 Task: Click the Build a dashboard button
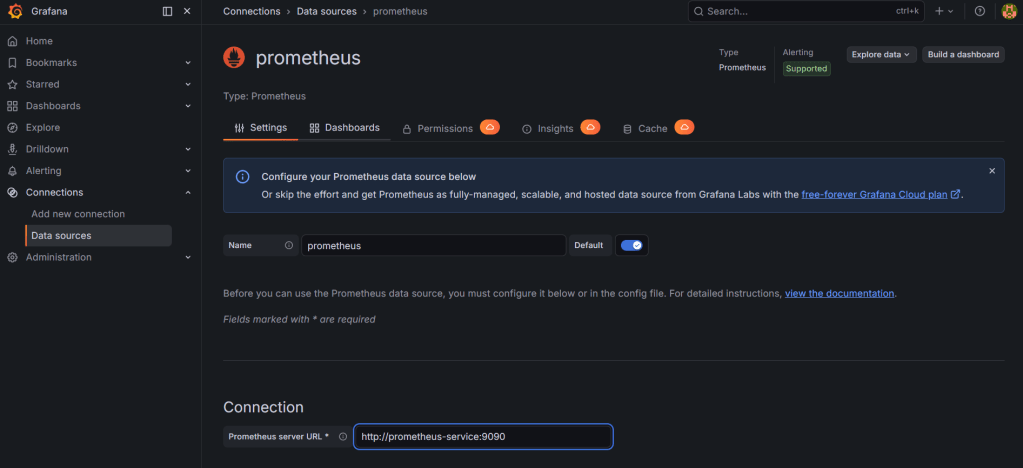click(x=963, y=55)
